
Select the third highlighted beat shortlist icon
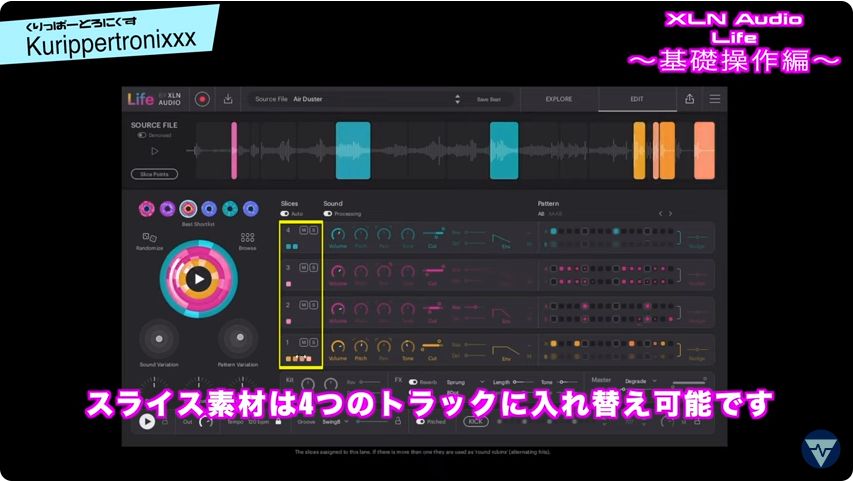tap(188, 208)
